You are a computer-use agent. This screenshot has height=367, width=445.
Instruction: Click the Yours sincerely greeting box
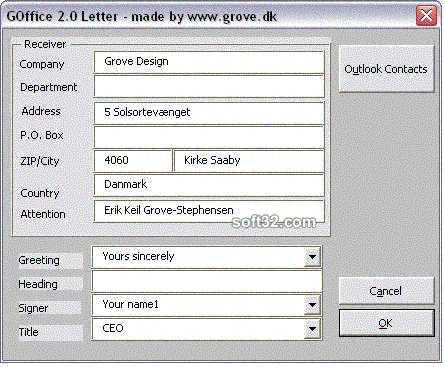coord(206,257)
